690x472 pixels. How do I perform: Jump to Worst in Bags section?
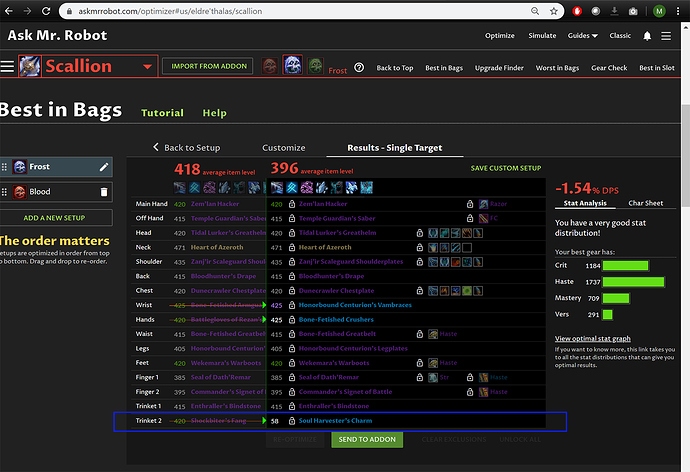pyautogui.click(x=557, y=68)
